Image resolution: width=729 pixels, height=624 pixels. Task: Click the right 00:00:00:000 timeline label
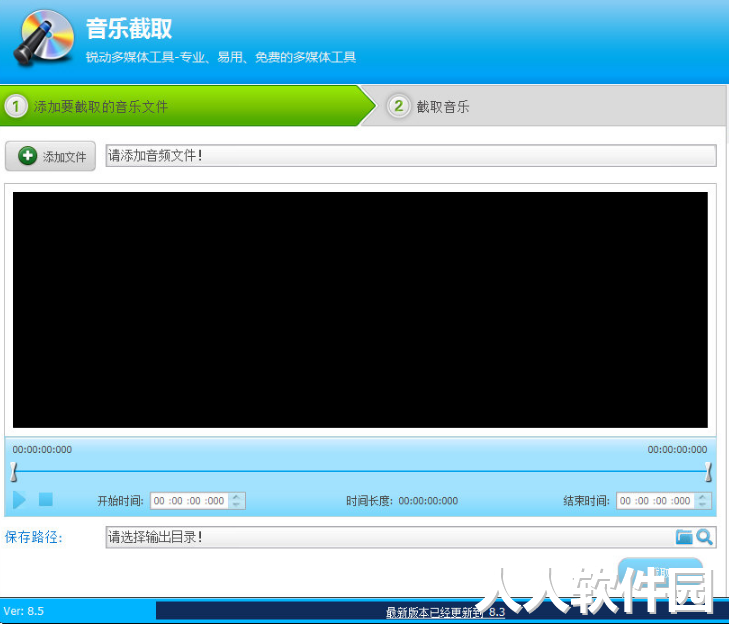677,450
